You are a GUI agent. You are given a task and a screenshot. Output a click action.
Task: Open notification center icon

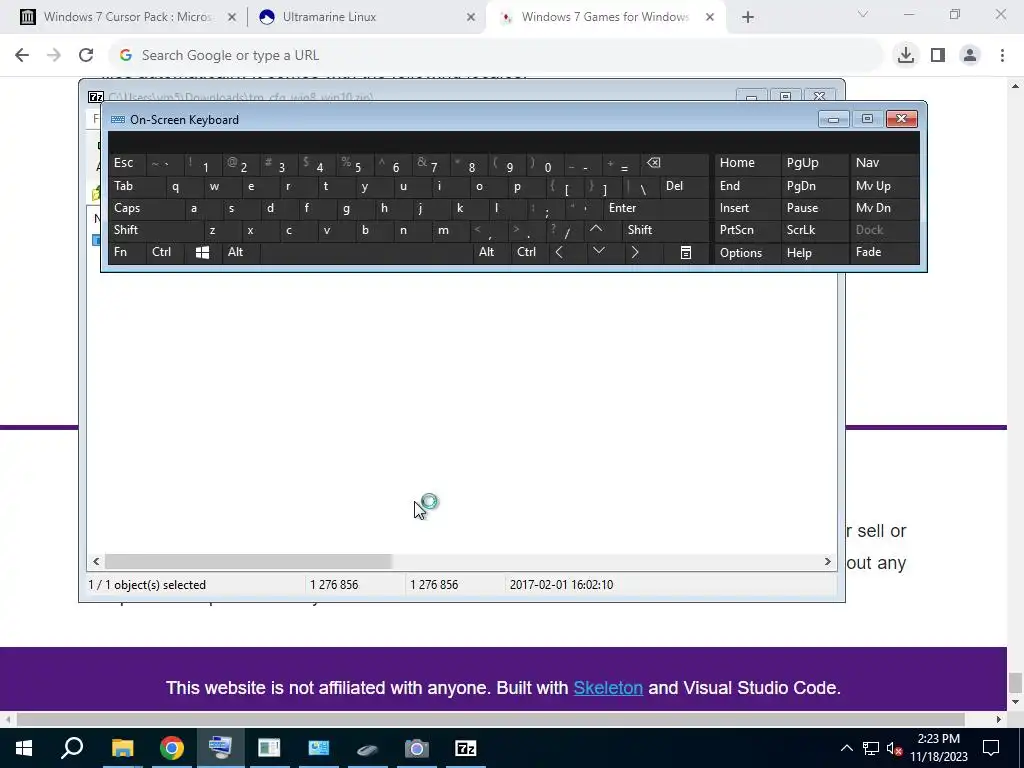(x=991, y=748)
